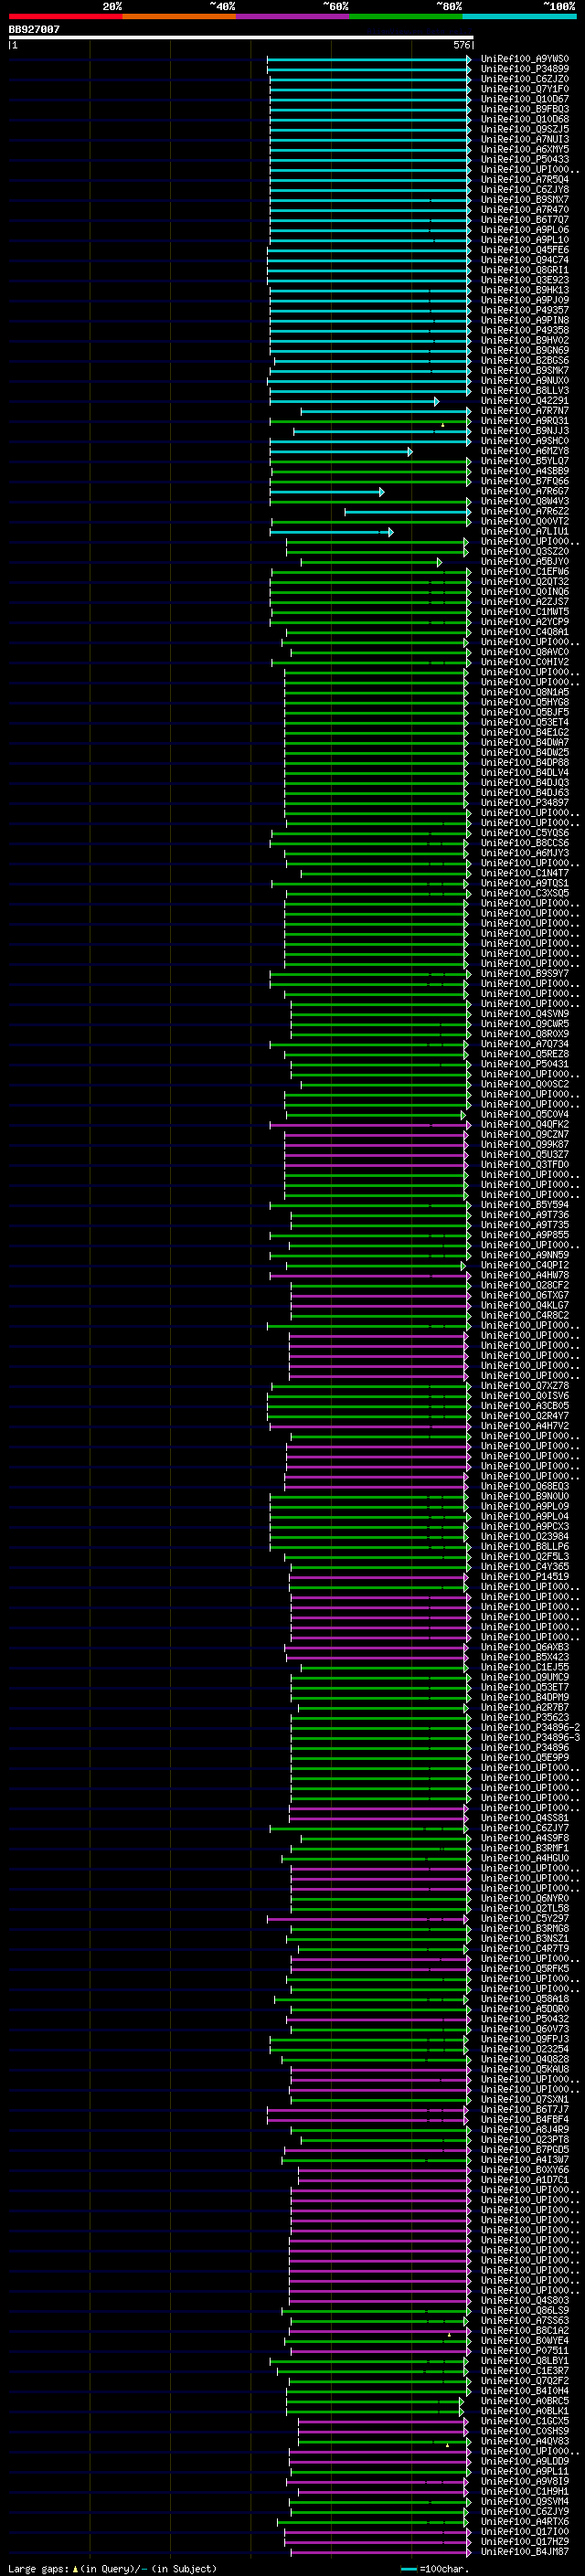The width and height of the screenshot is (585, 2576).
Task: Click the green ~80% identity legend segment
Action: point(406,16)
